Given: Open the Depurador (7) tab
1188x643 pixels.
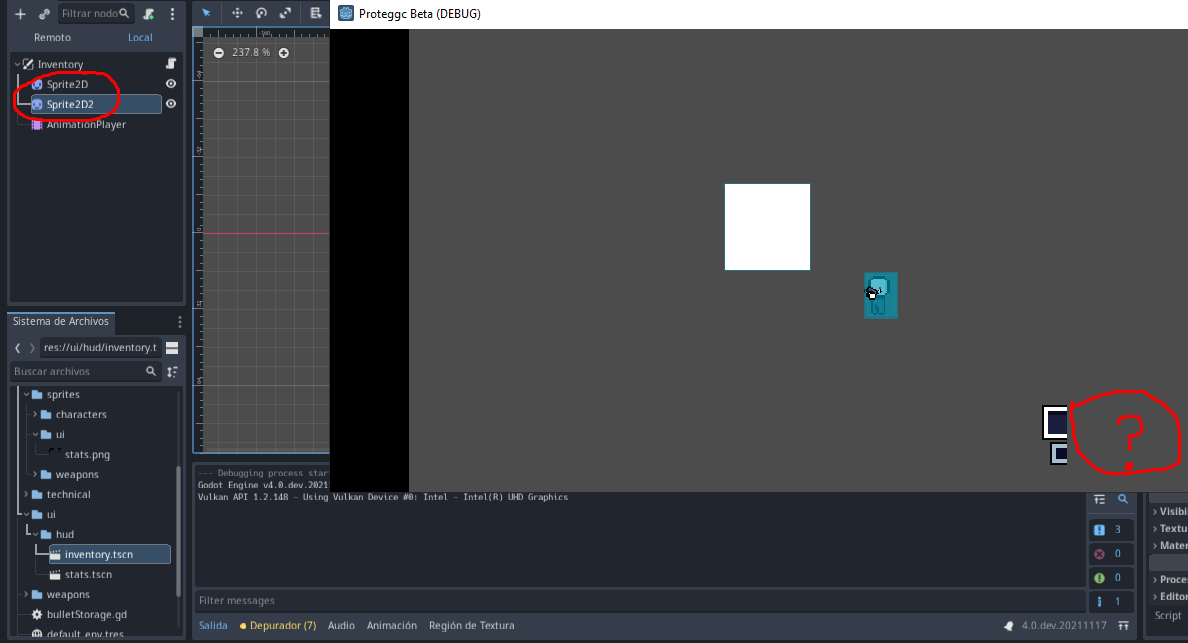Looking at the screenshot, I should point(277,626).
